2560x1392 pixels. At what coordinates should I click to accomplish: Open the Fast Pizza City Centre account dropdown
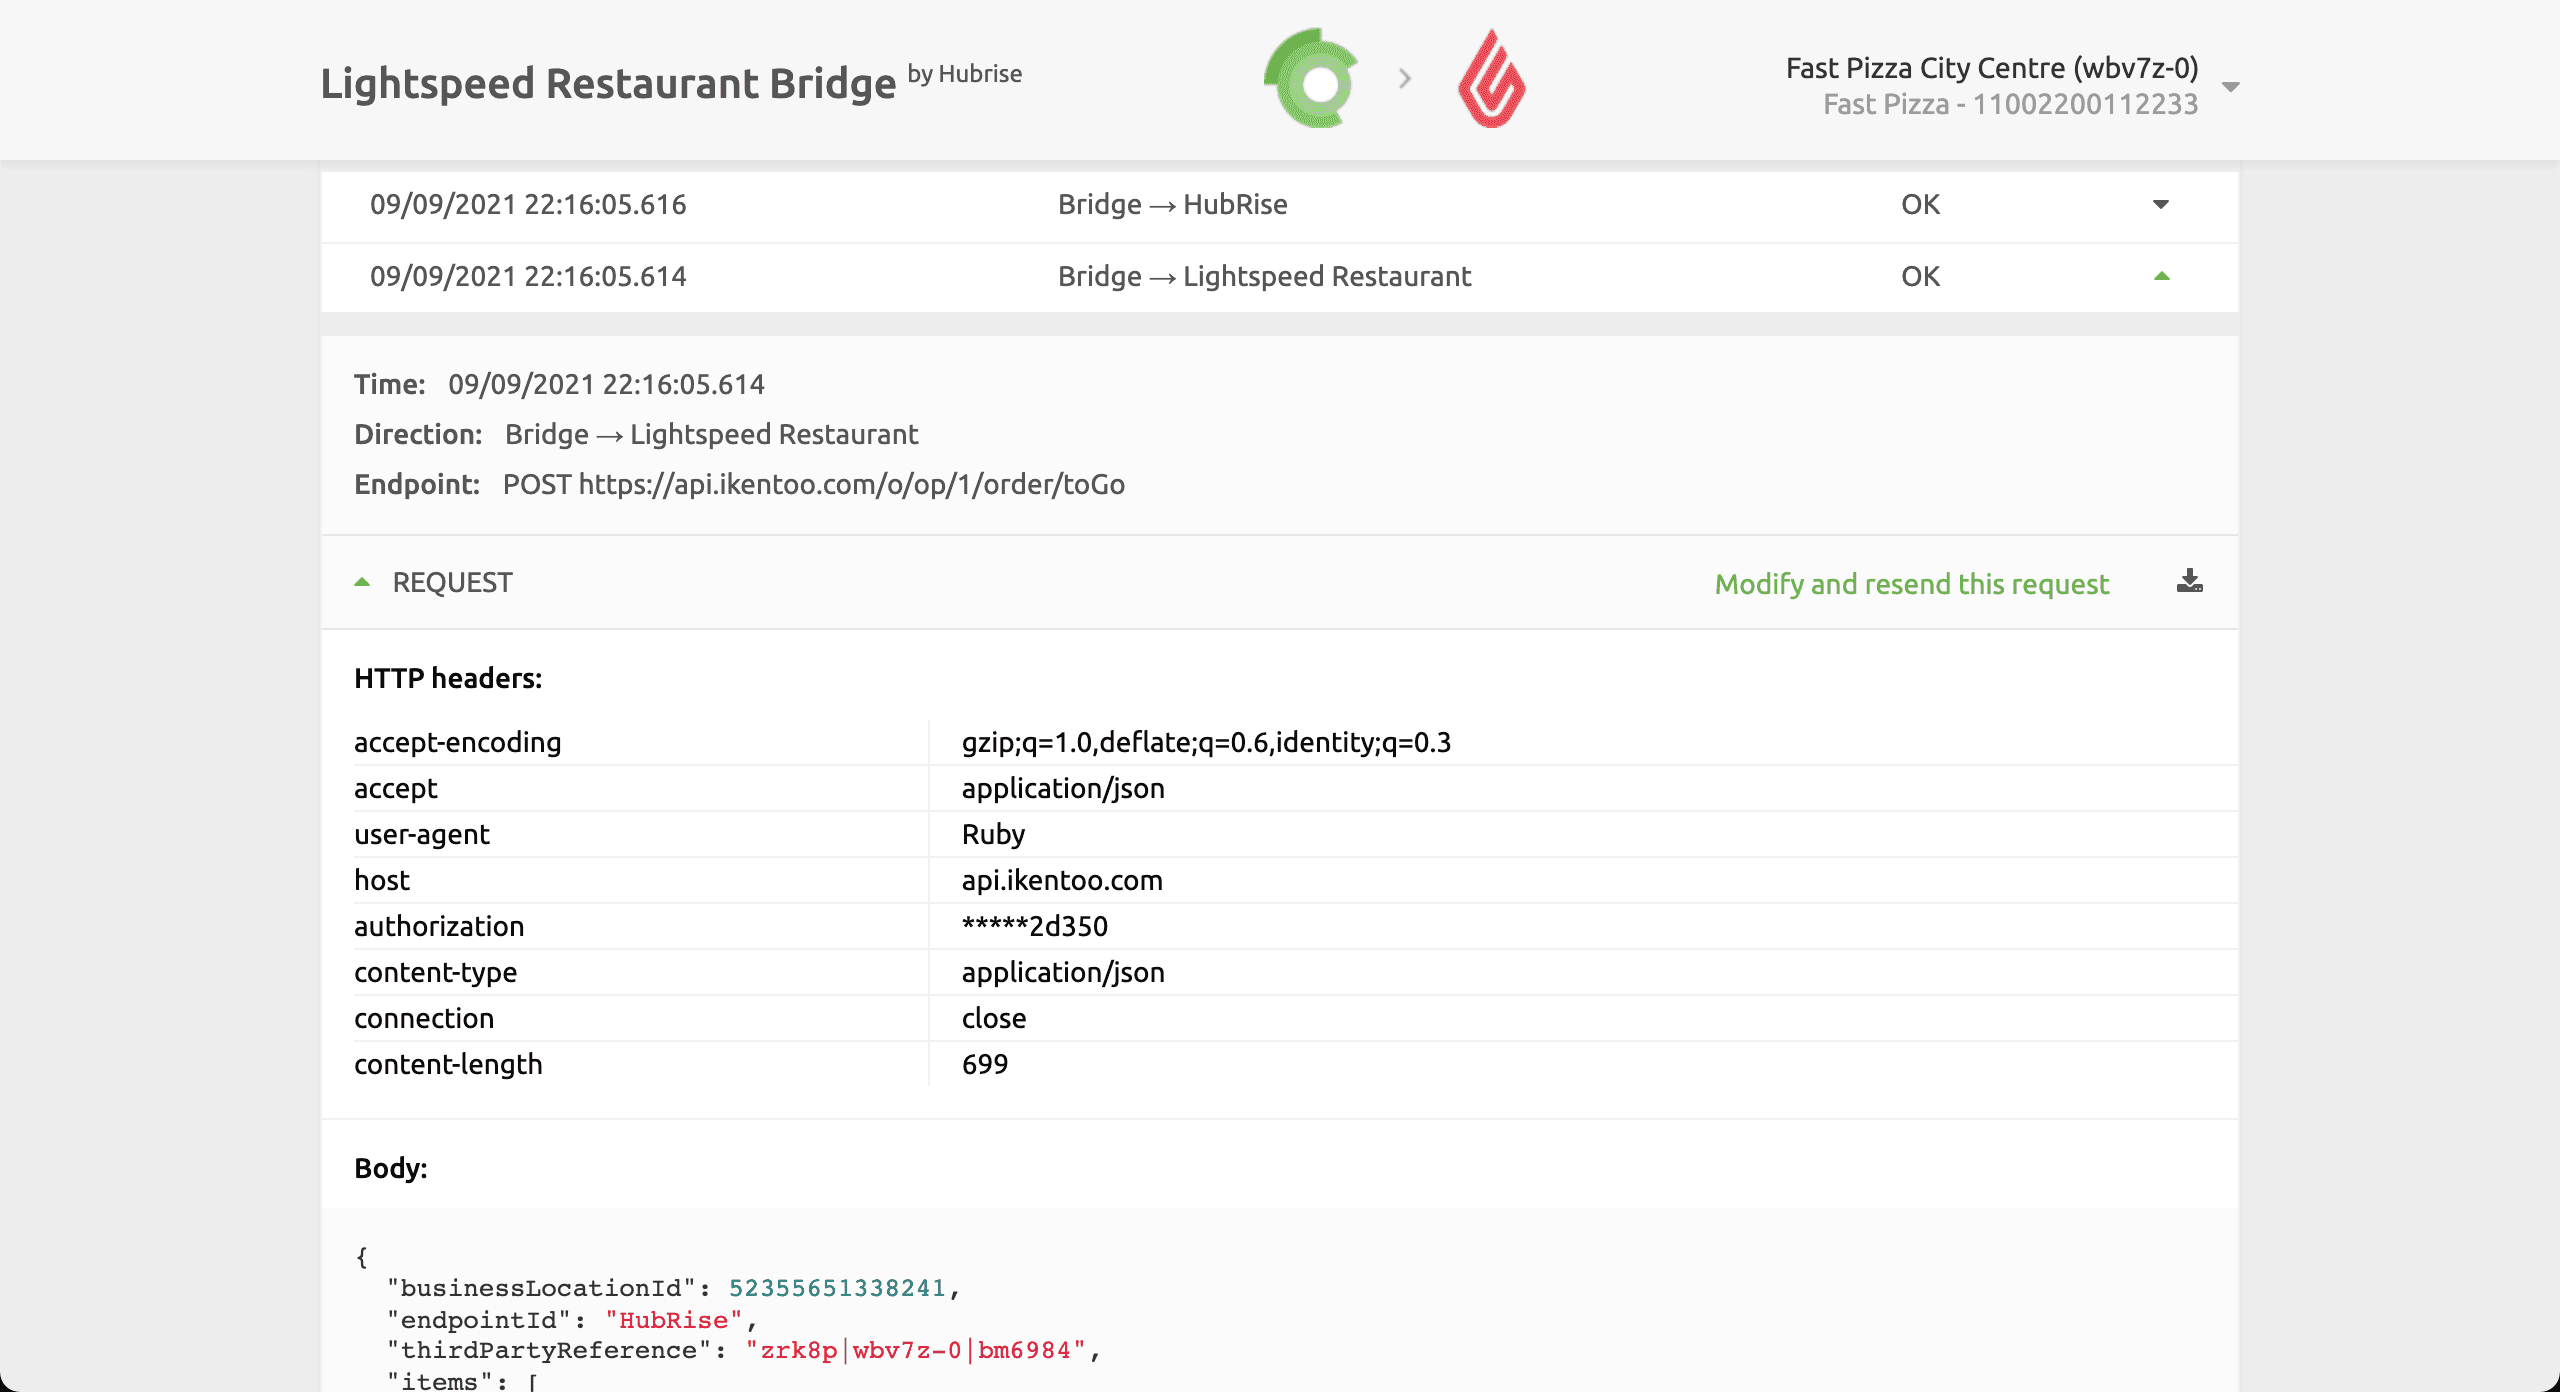point(2229,88)
